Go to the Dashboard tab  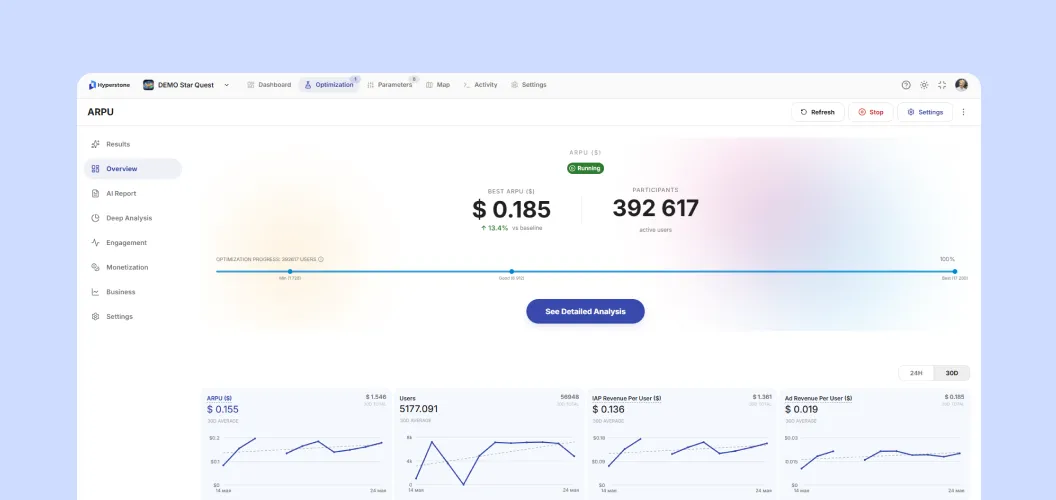[269, 85]
